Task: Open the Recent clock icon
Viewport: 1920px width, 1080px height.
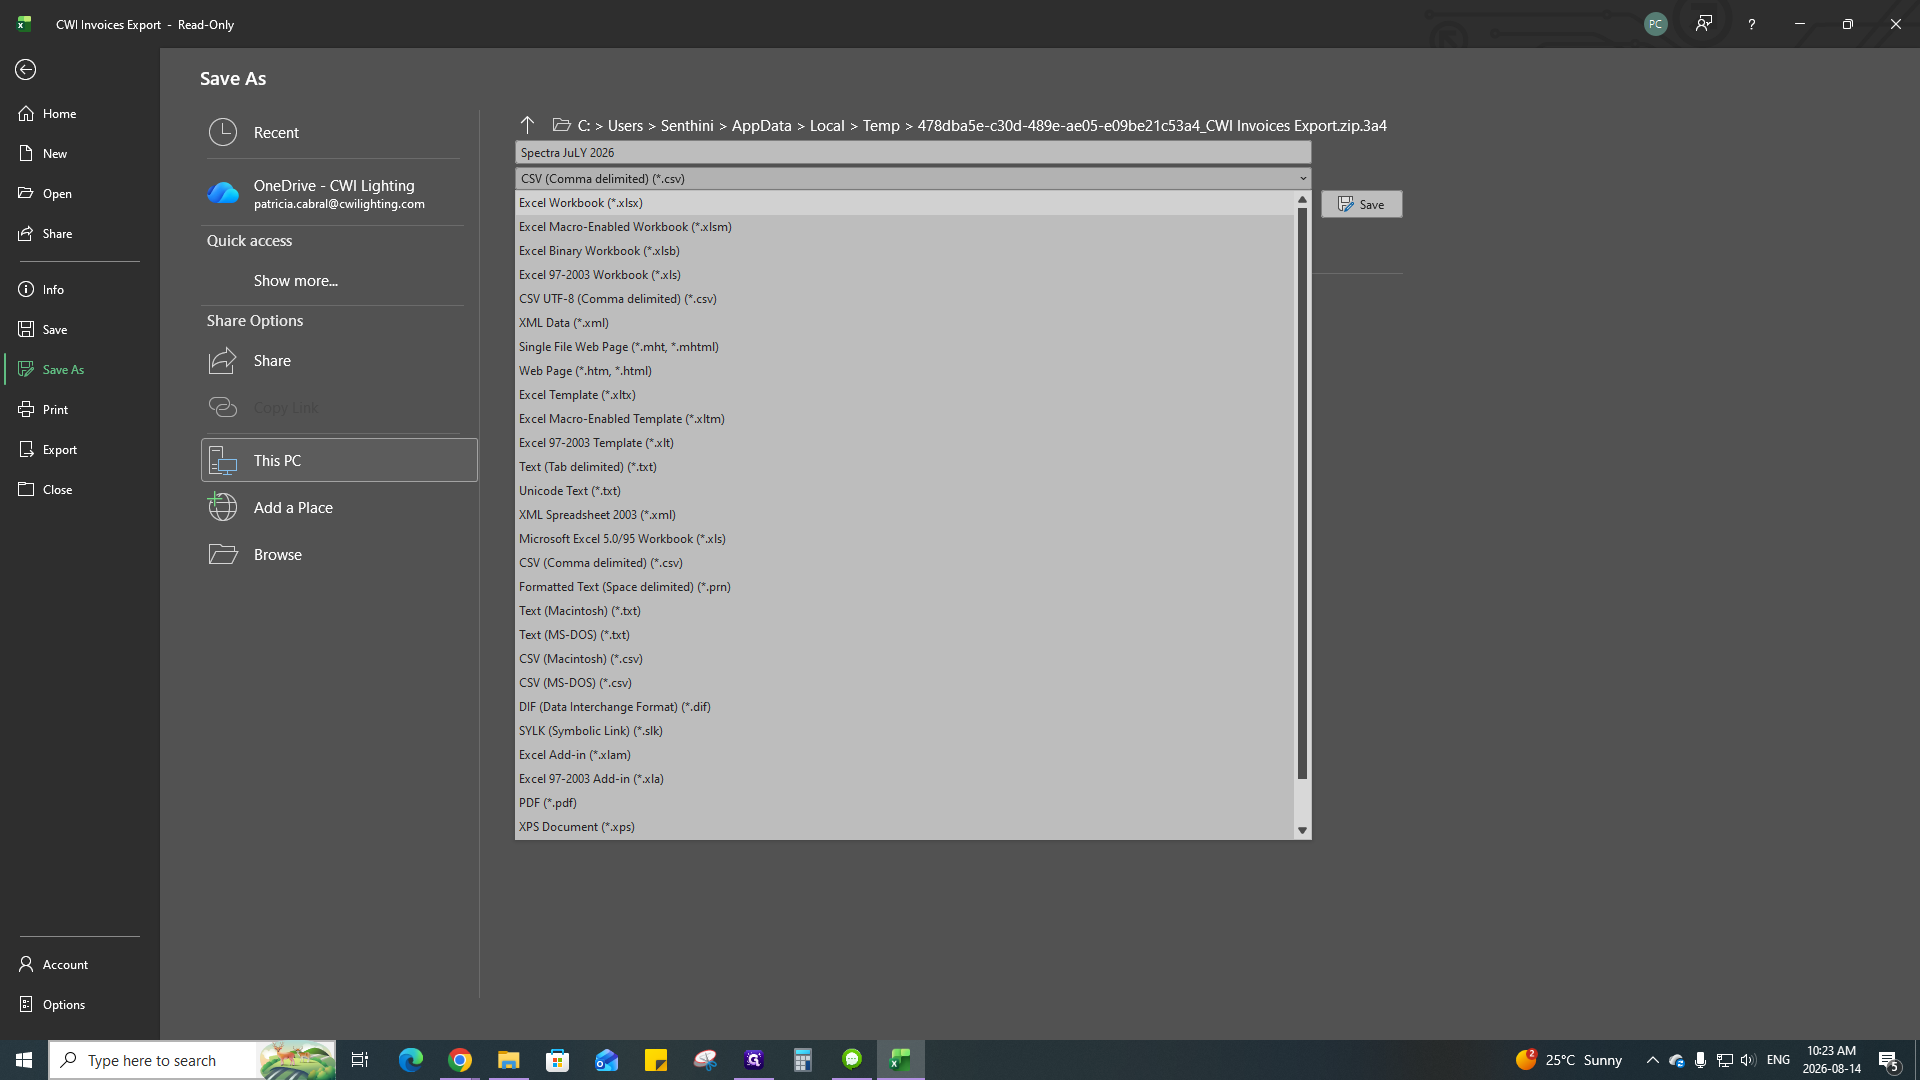Action: click(x=223, y=132)
